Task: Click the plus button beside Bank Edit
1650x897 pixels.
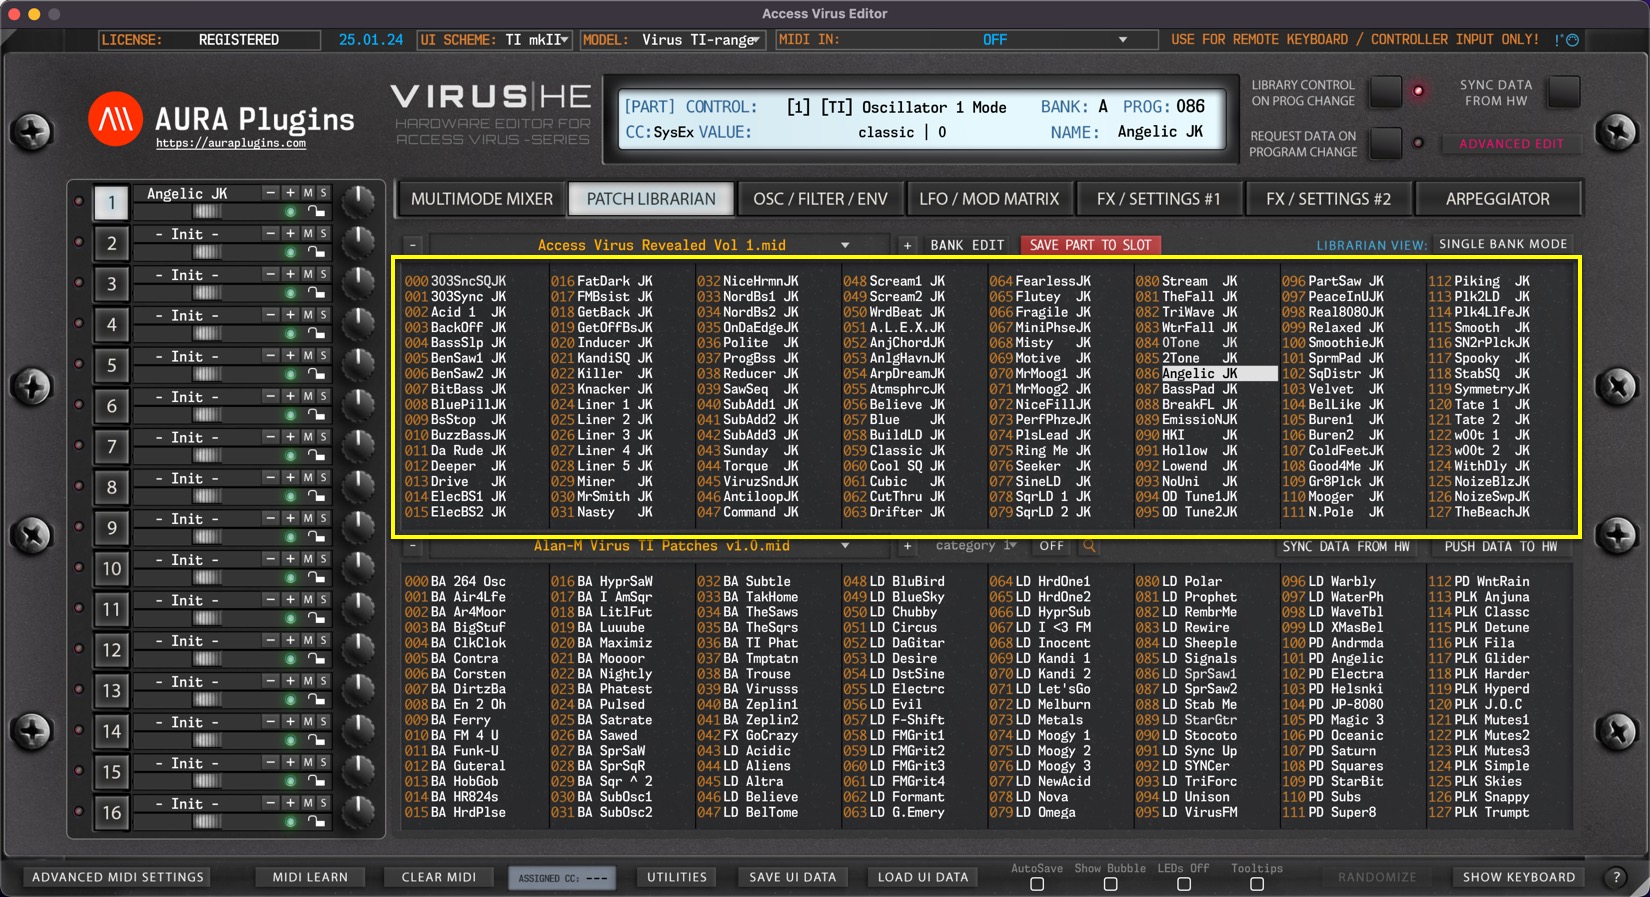Action: tap(907, 245)
